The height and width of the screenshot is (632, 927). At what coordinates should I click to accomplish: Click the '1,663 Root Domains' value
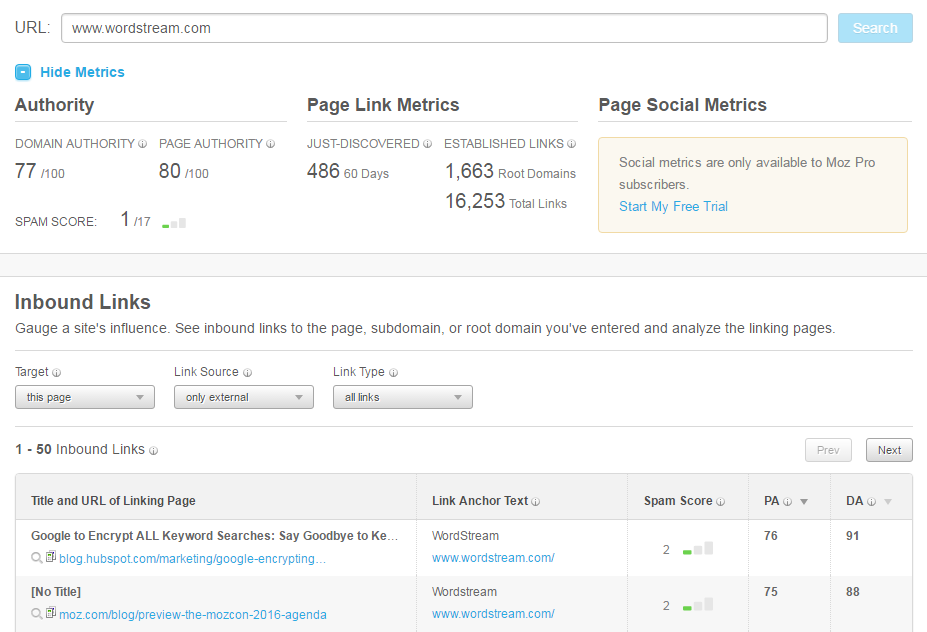tap(510, 171)
